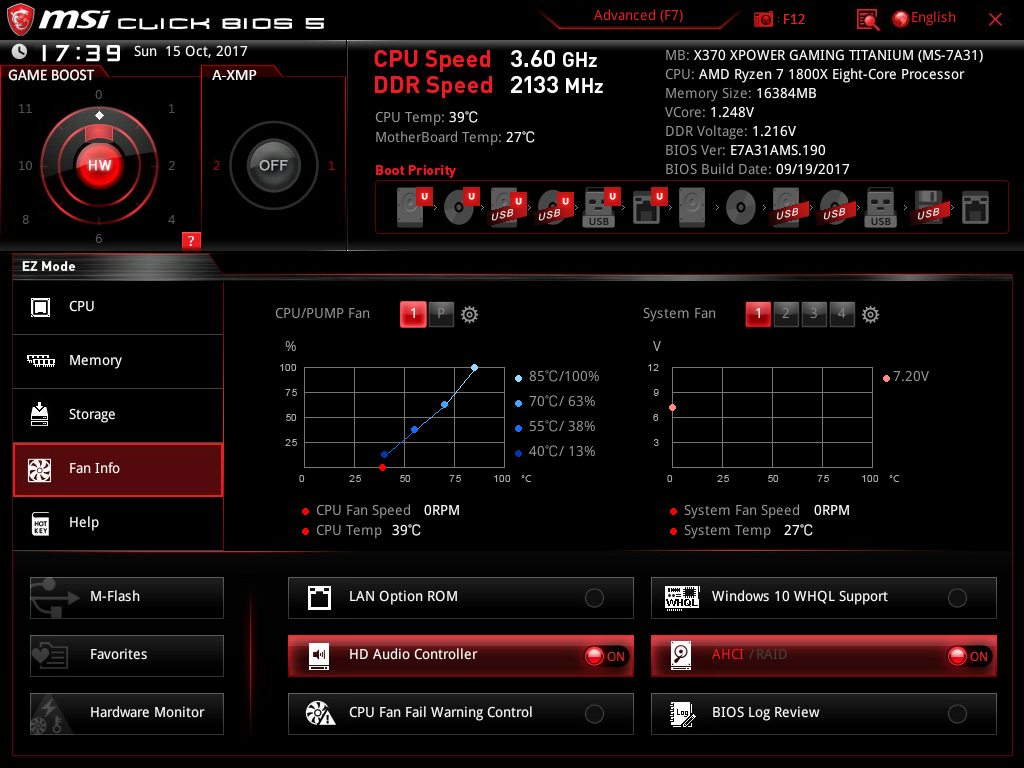Viewport: 1024px width, 768px height.
Task: Open the Help section
Action: 118,523
